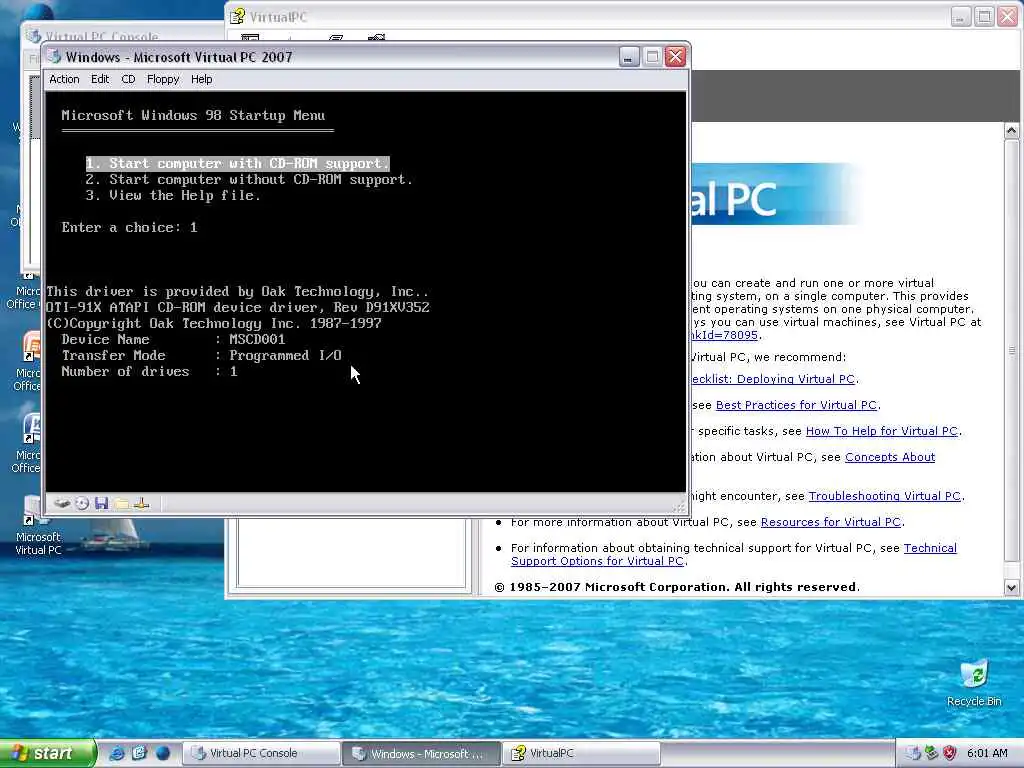The image size is (1024, 768).
Task: Switch to VirtualPC help taskbar button
Action: pos(583,754)
